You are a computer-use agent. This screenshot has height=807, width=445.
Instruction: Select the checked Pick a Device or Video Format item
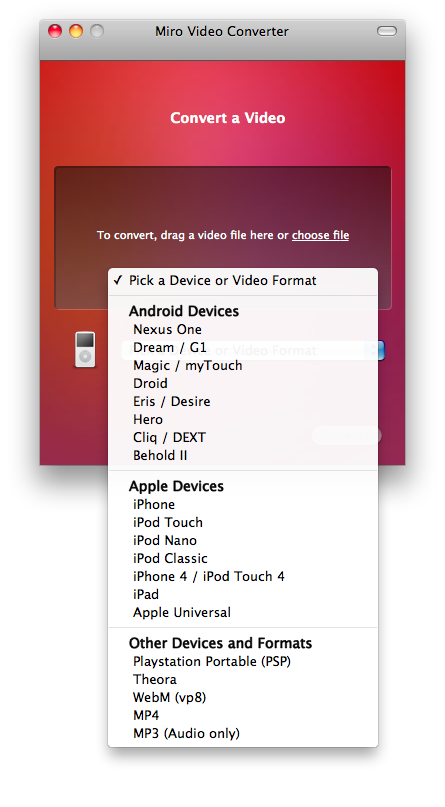coord(243,280)
